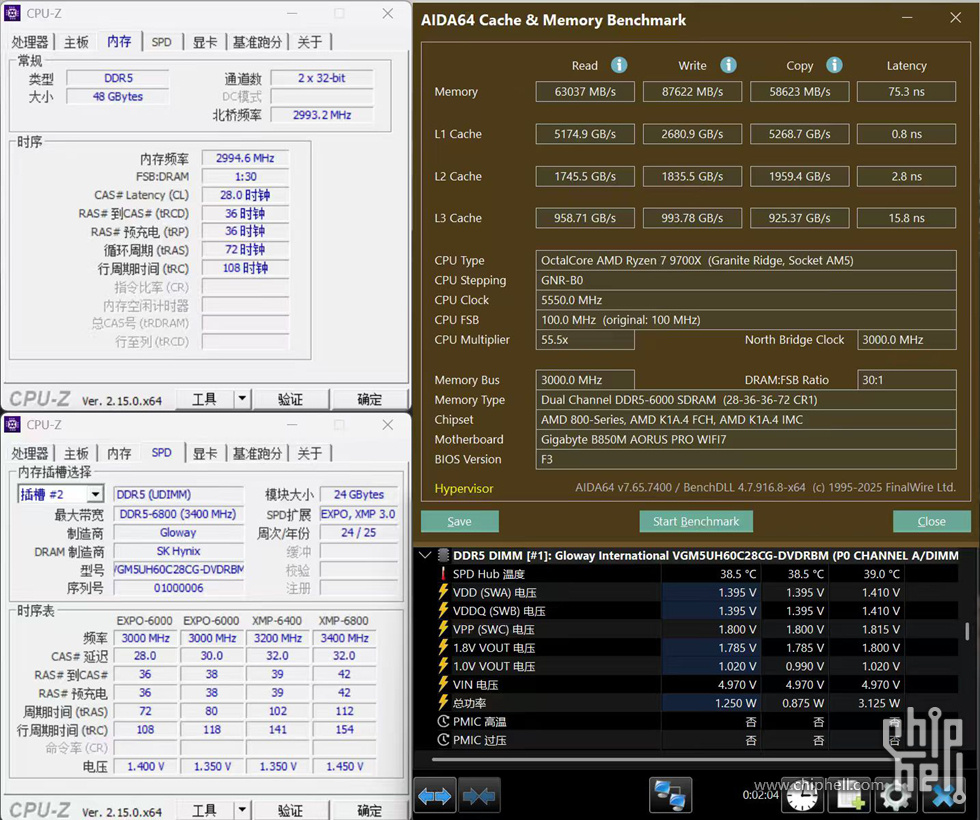Viewport: 980px width, 820px height.
Task: Click the clock icon beside the 0:02:04 timer
Action: (802, 796)
